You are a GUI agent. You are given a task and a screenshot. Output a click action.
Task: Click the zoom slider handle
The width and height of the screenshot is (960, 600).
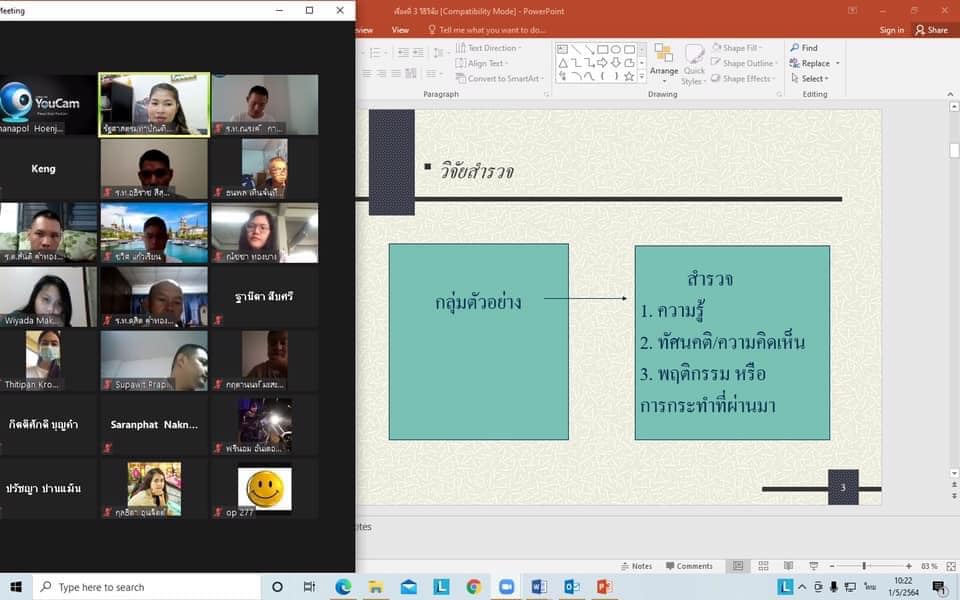864,566
